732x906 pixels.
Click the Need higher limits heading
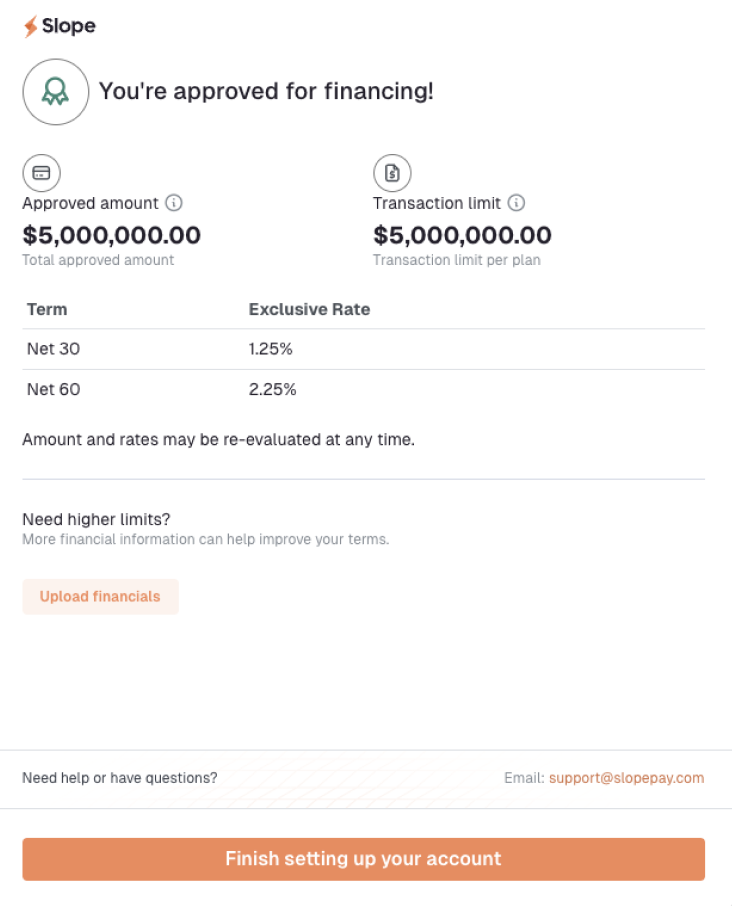(x=96, y=520)
